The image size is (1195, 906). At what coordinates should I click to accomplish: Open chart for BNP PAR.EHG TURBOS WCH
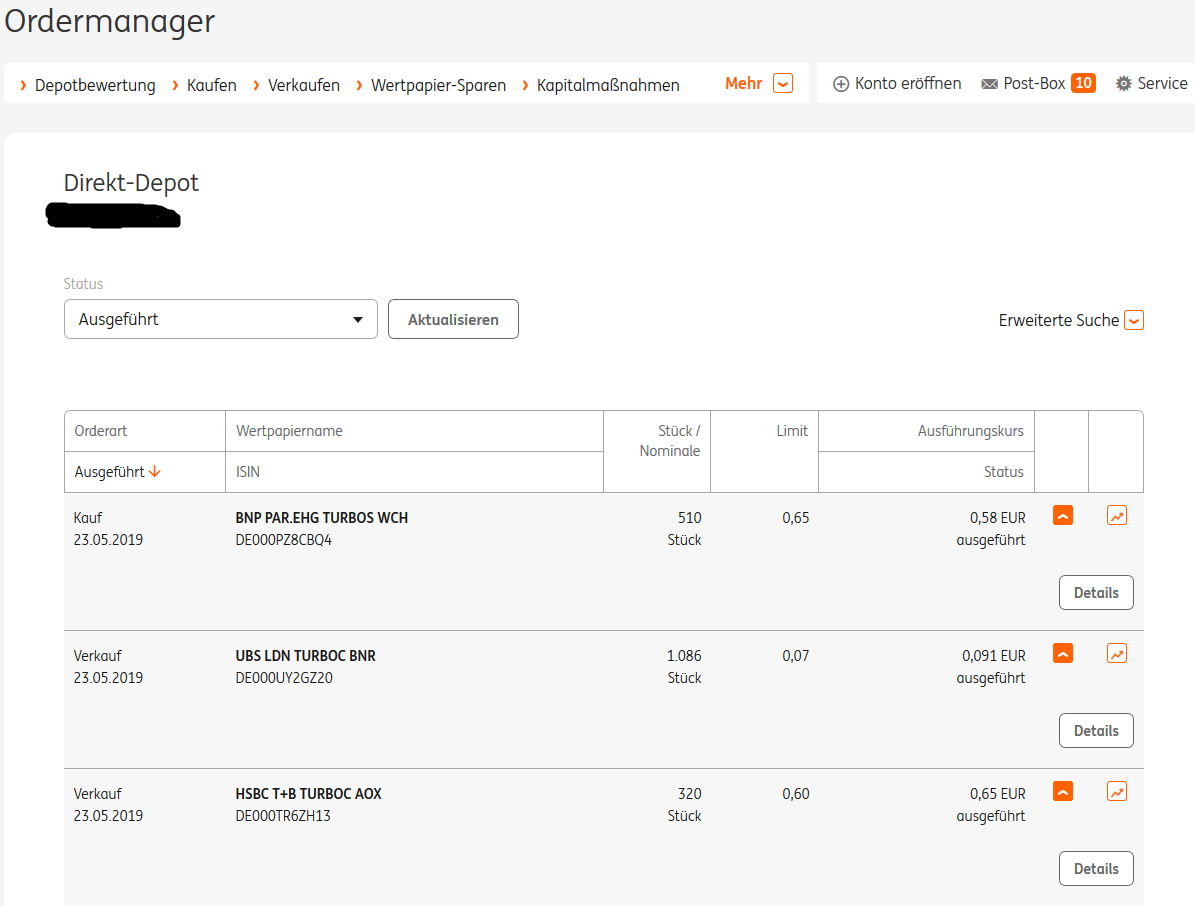1117,516
